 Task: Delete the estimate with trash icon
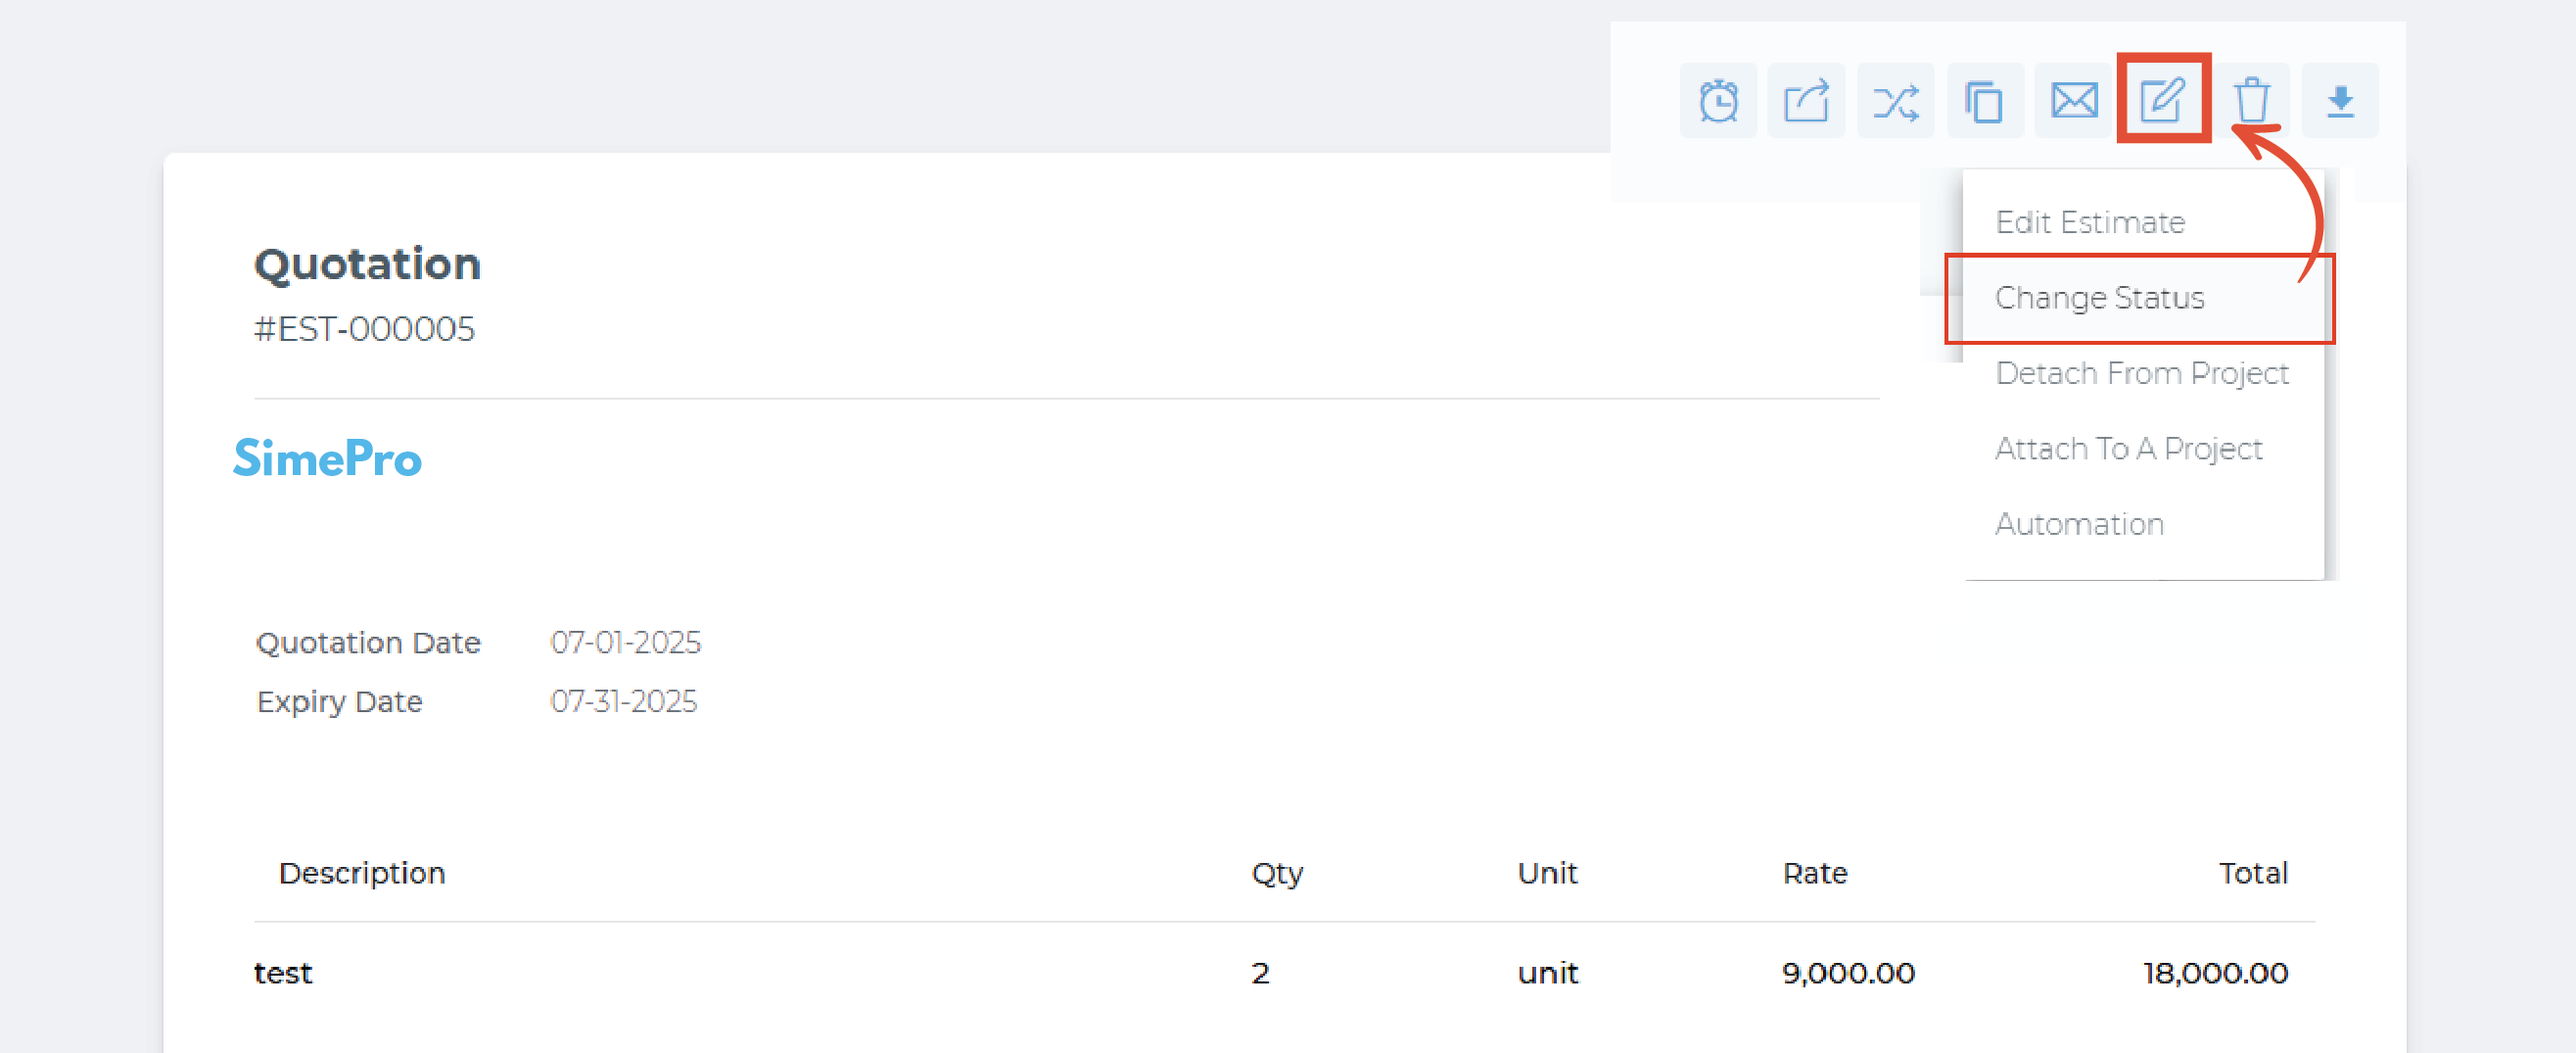coord(2252,101)
